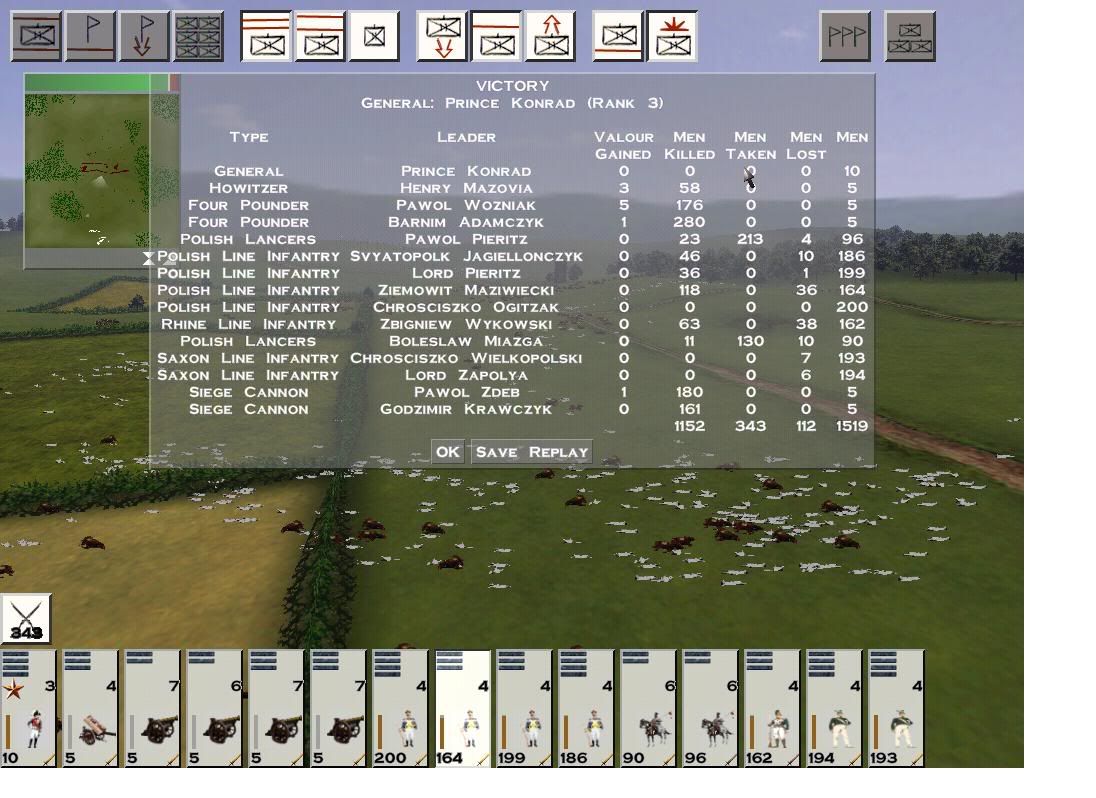Click leader name 'Boleslaw Miazga'

(466, 341)
